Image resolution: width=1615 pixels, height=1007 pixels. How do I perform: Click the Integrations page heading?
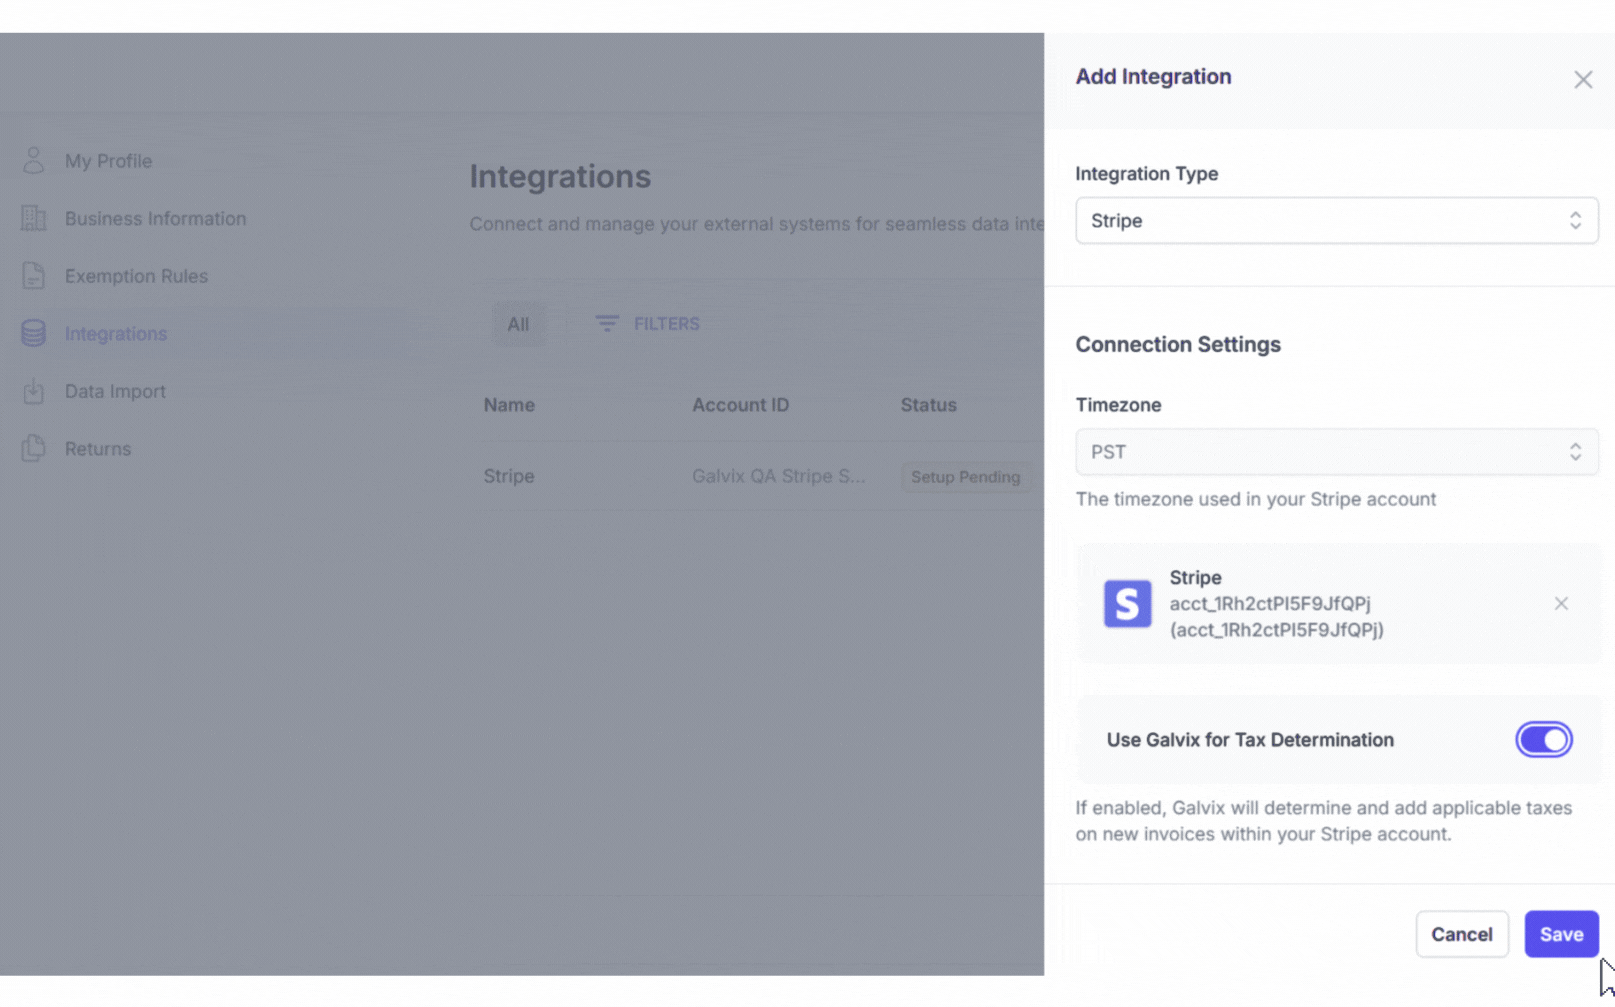click(x=560, y=176)
